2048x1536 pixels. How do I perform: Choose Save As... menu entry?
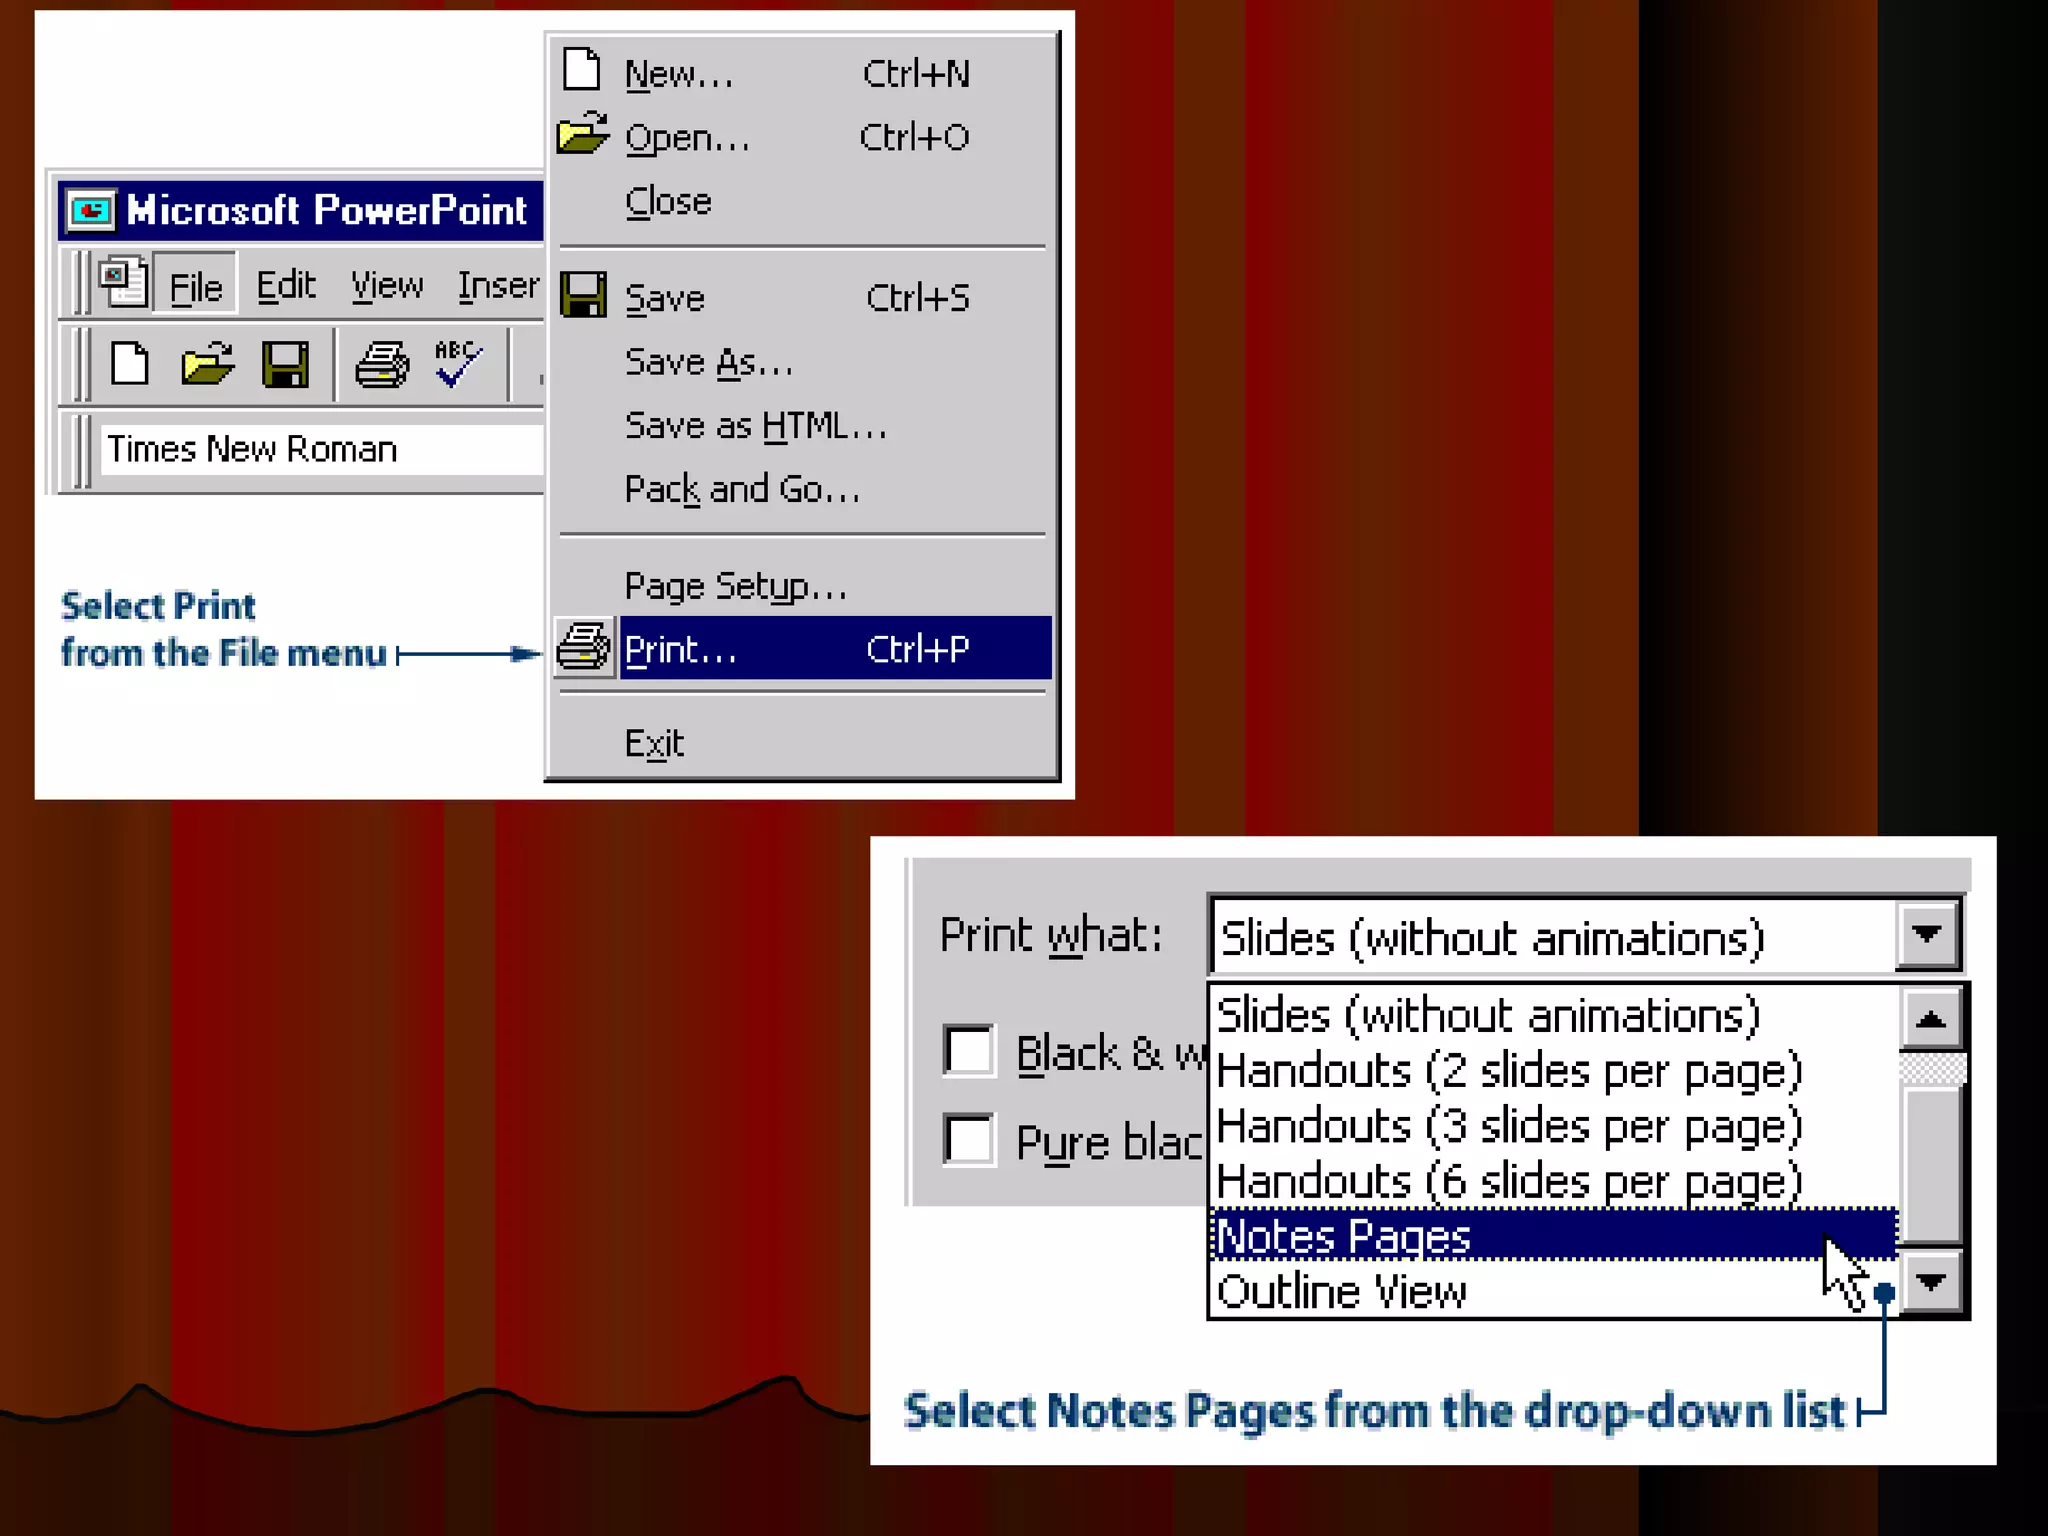pyautogui.click(x=708, y=362)
